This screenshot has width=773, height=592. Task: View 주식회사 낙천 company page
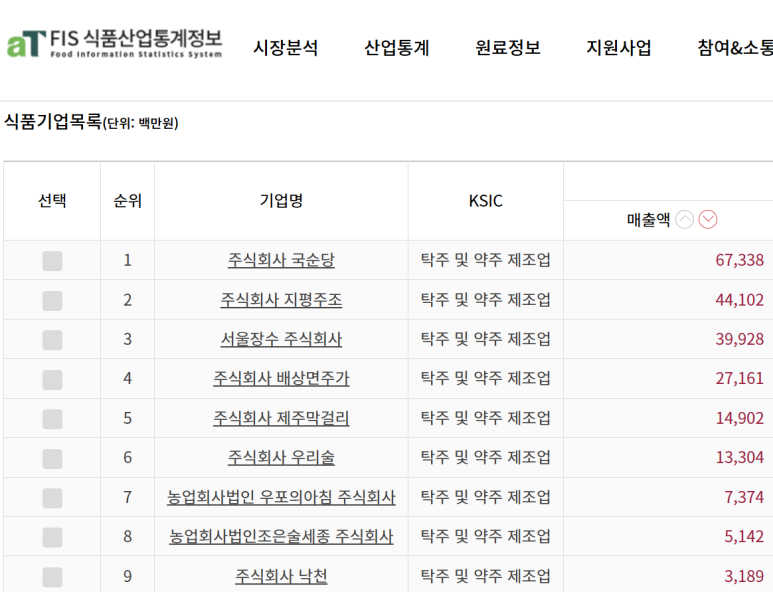(x=281, y=576)
